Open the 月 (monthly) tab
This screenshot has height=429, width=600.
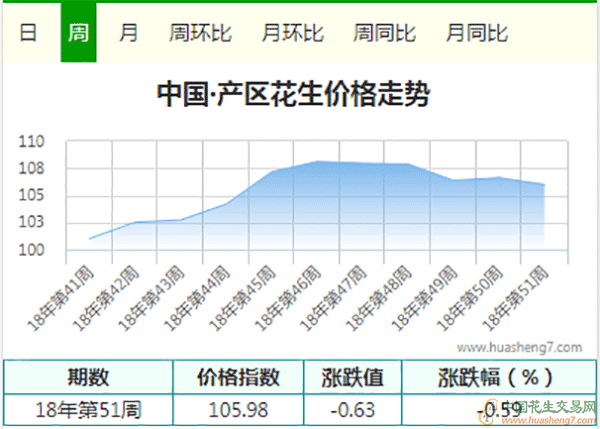tap(129, 32)
